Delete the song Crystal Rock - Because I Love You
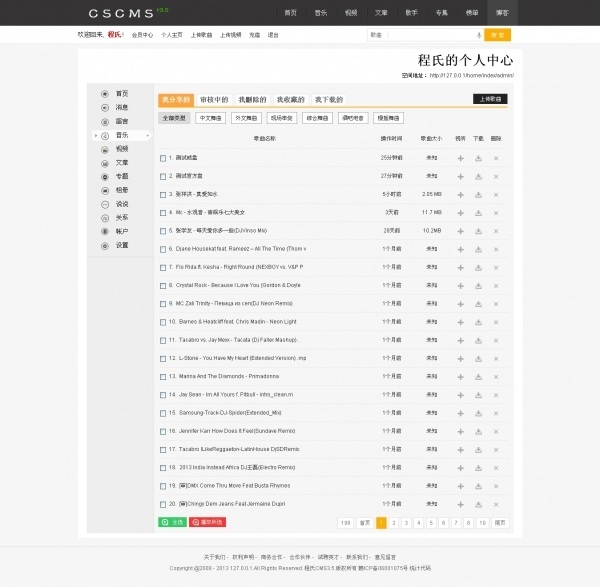 pyautogui.click(x=496, y=285)
